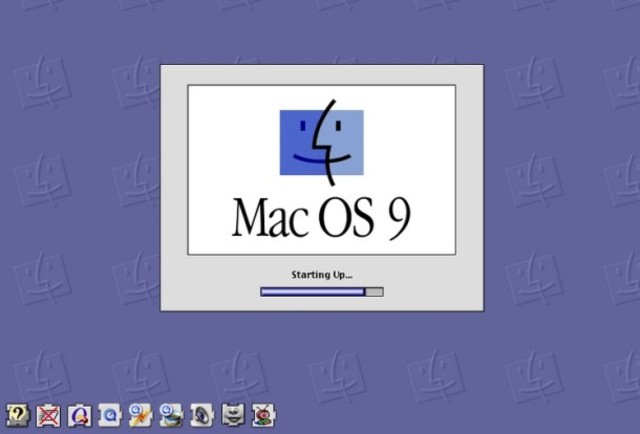Viewport: 640px width, 434px height.
Task: Click the purple Q with mouse extension icon
Action: click(79, 416)
